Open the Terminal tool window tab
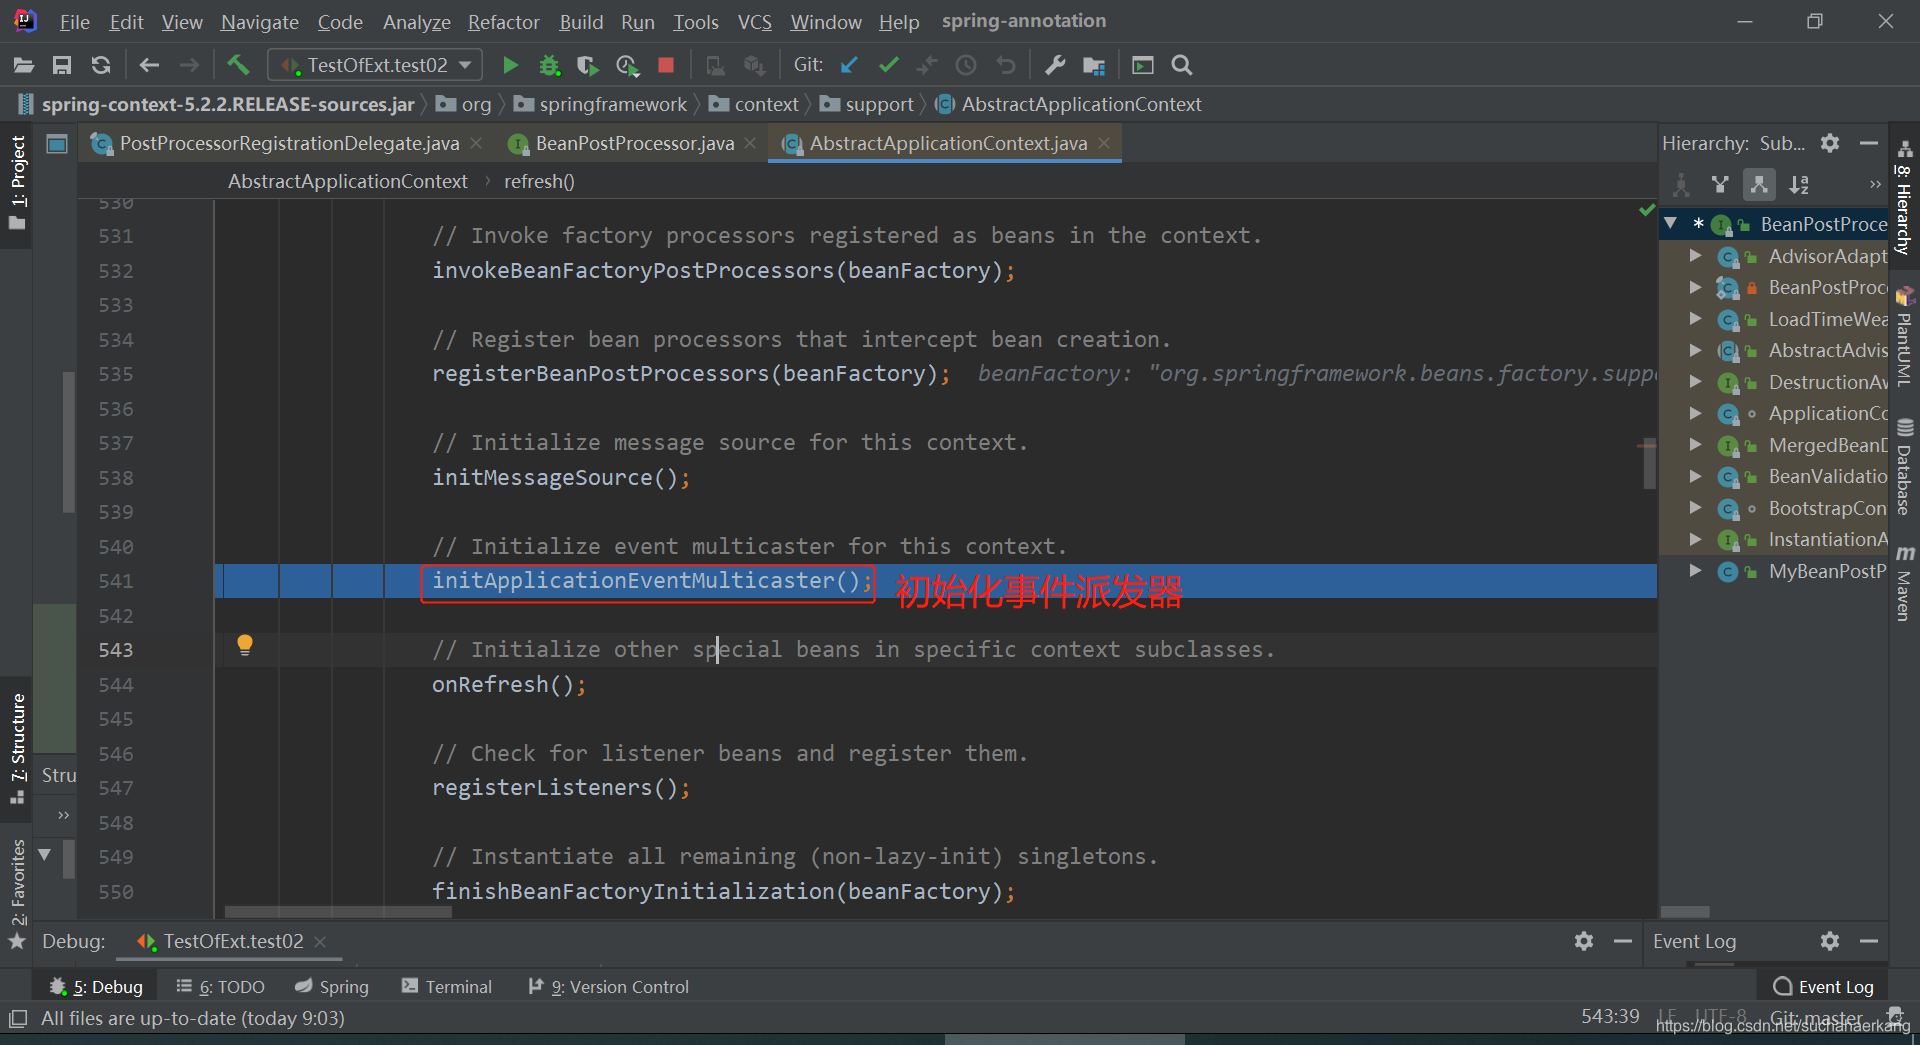Image resolution: width=1920 pixels, height=1045 pixels. coord(447,987)
